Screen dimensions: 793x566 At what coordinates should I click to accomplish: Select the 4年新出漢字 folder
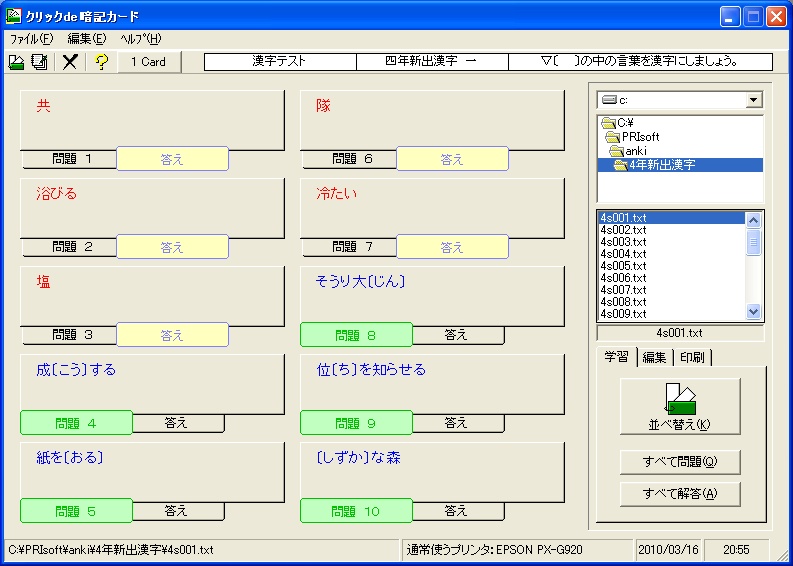[680, 165]
